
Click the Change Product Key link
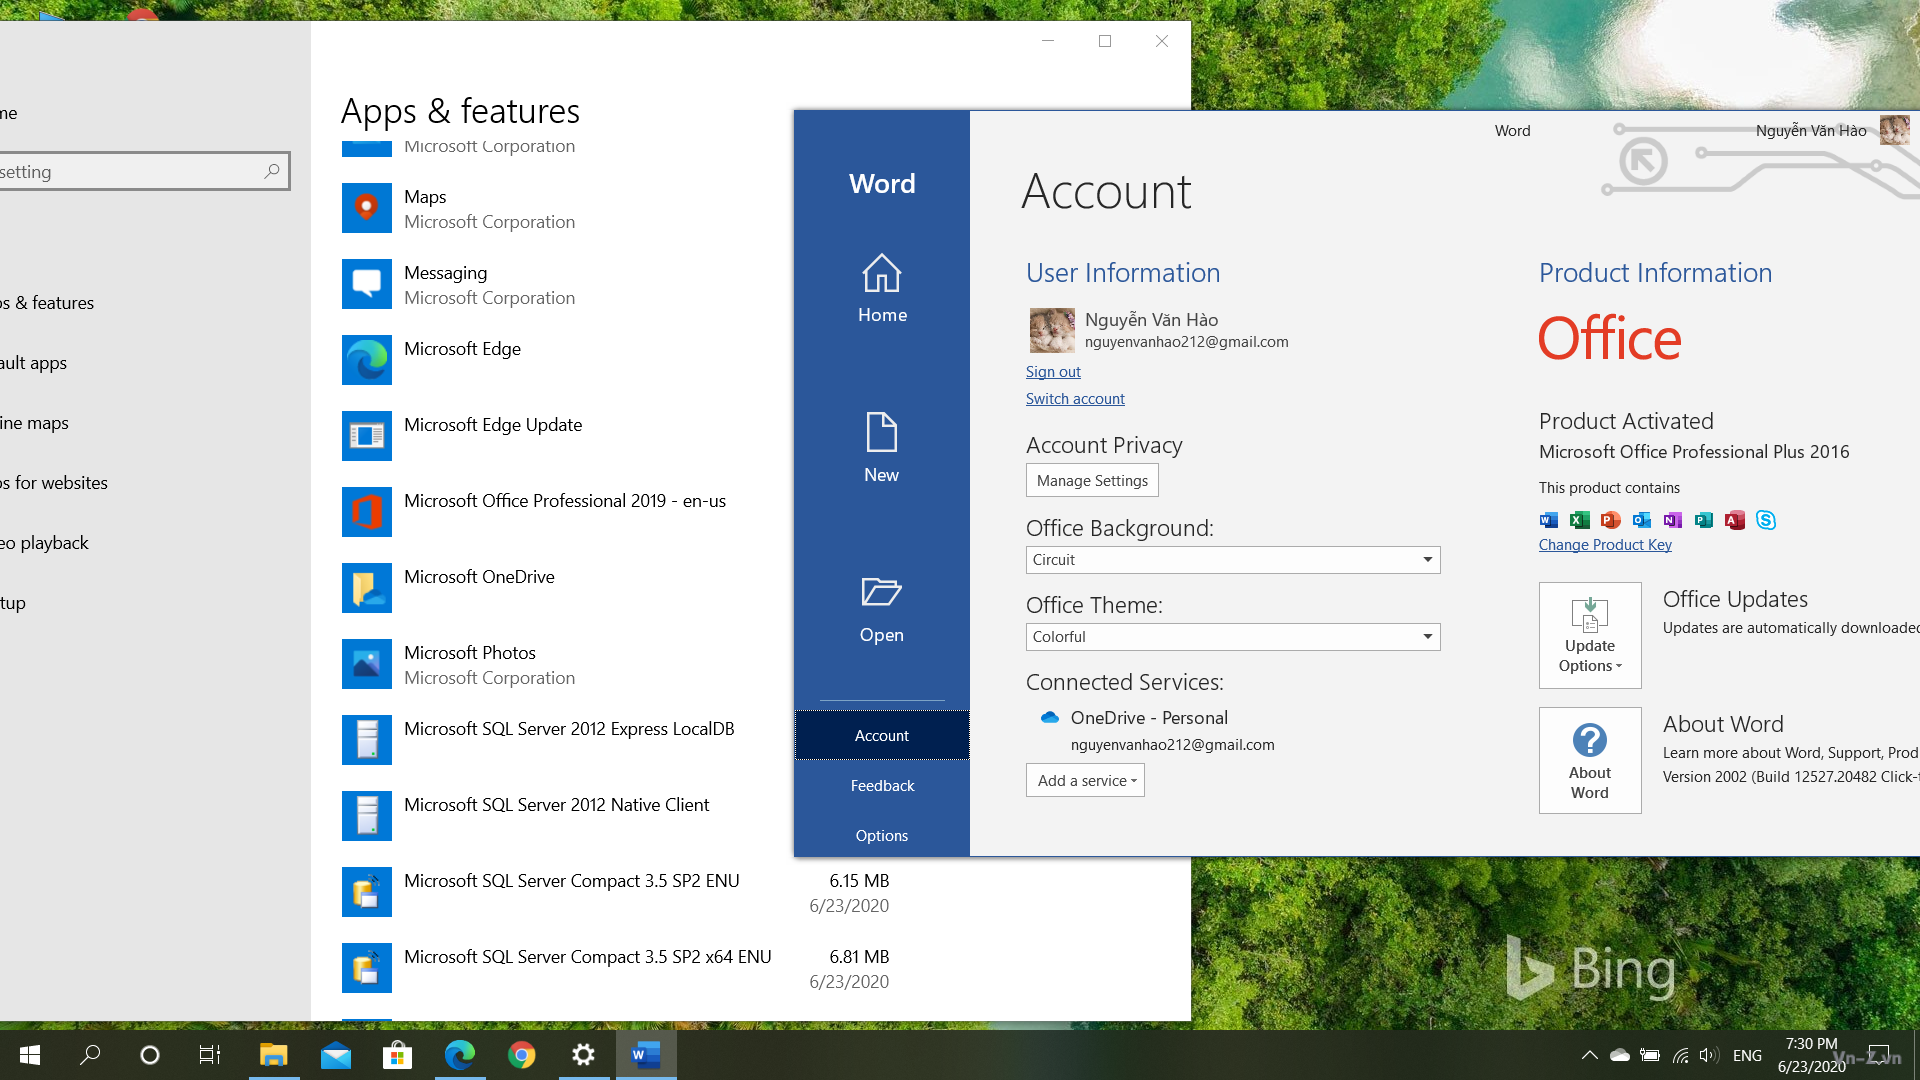pyautogui.click(x=1605, y=544)
